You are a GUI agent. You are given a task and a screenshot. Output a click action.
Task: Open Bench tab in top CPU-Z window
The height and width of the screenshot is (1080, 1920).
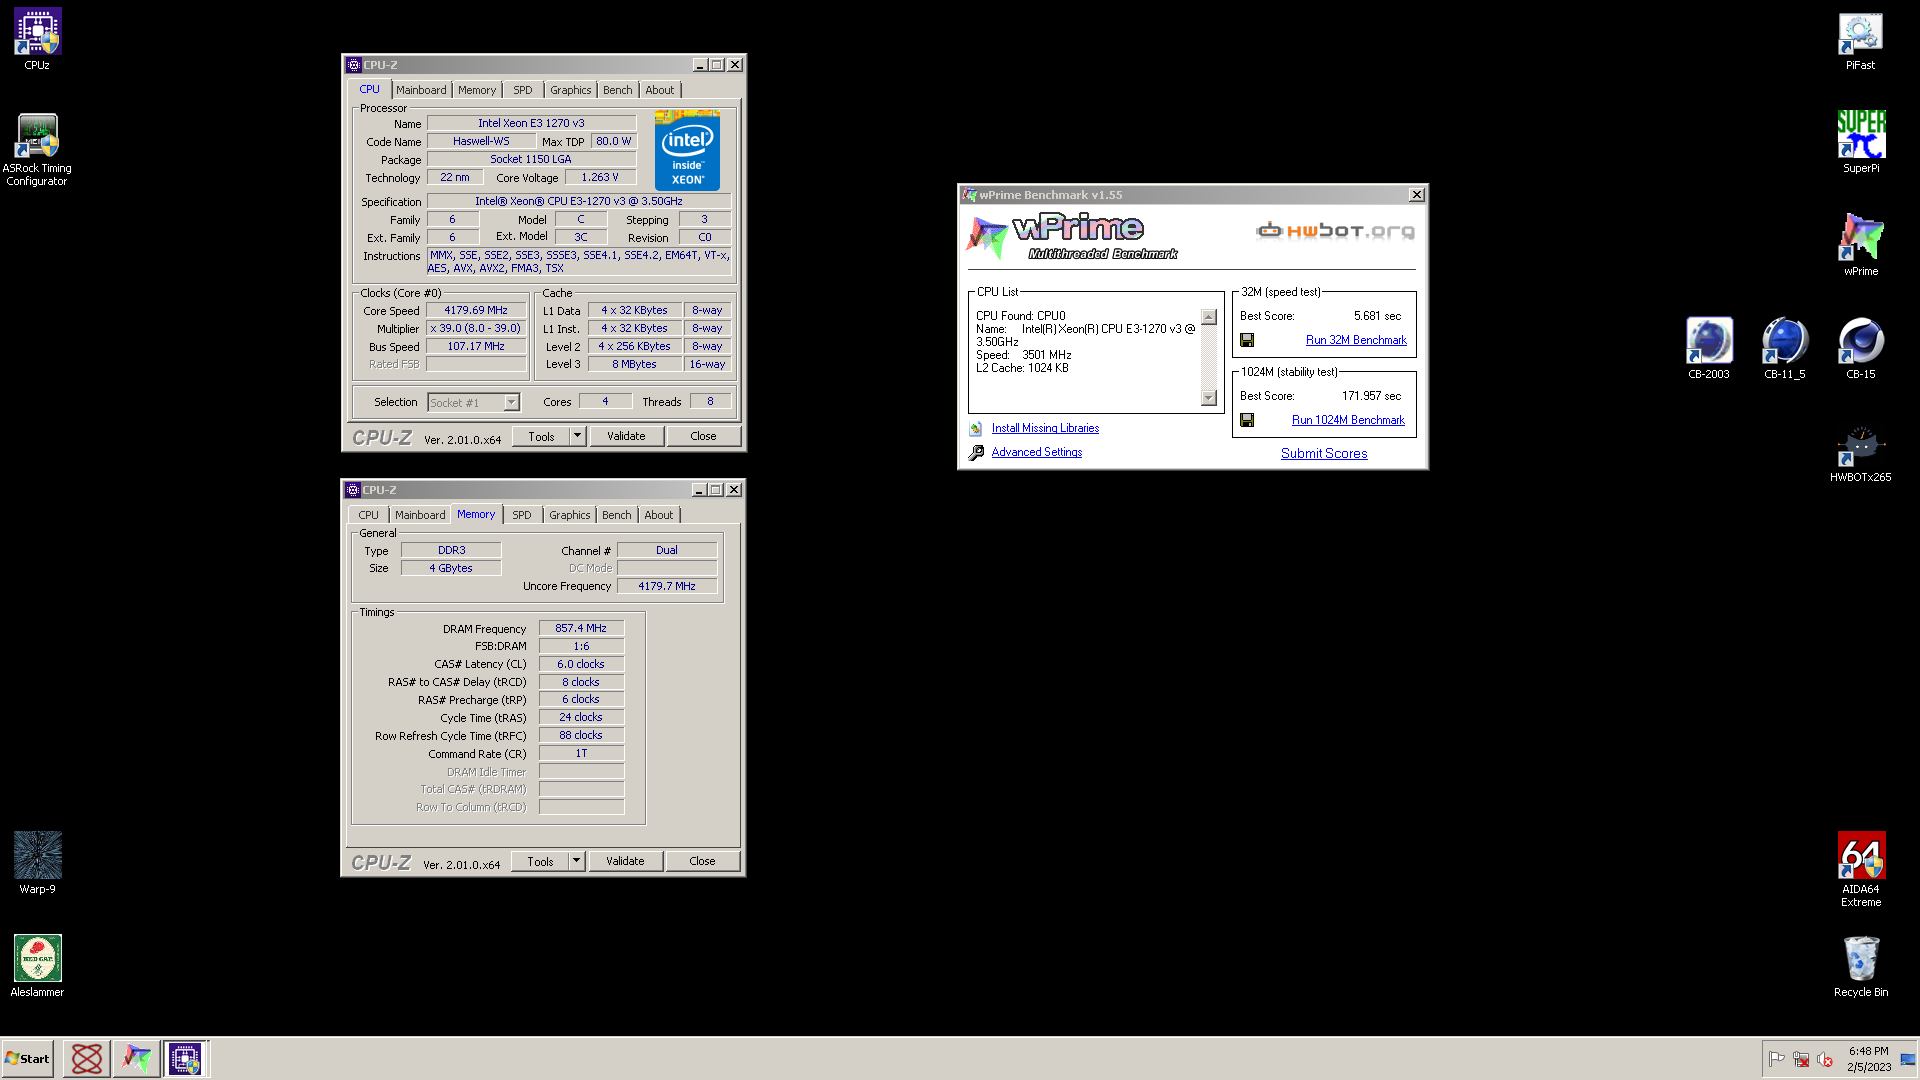[618, 90]
